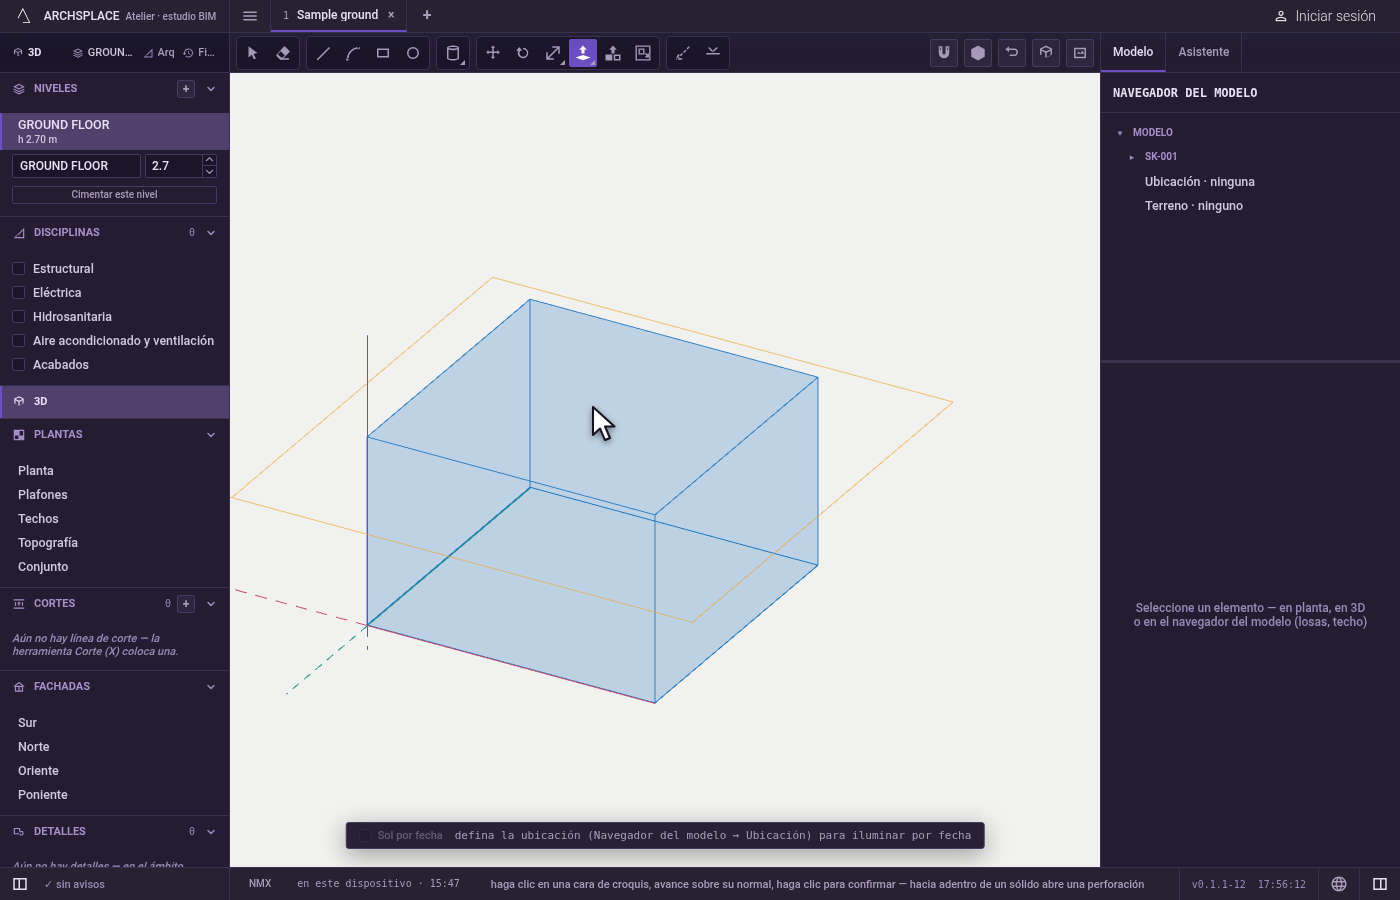Collapse the FACHADAS section chevron
Screen dimensions: 1400x900
tap(211, 687)
